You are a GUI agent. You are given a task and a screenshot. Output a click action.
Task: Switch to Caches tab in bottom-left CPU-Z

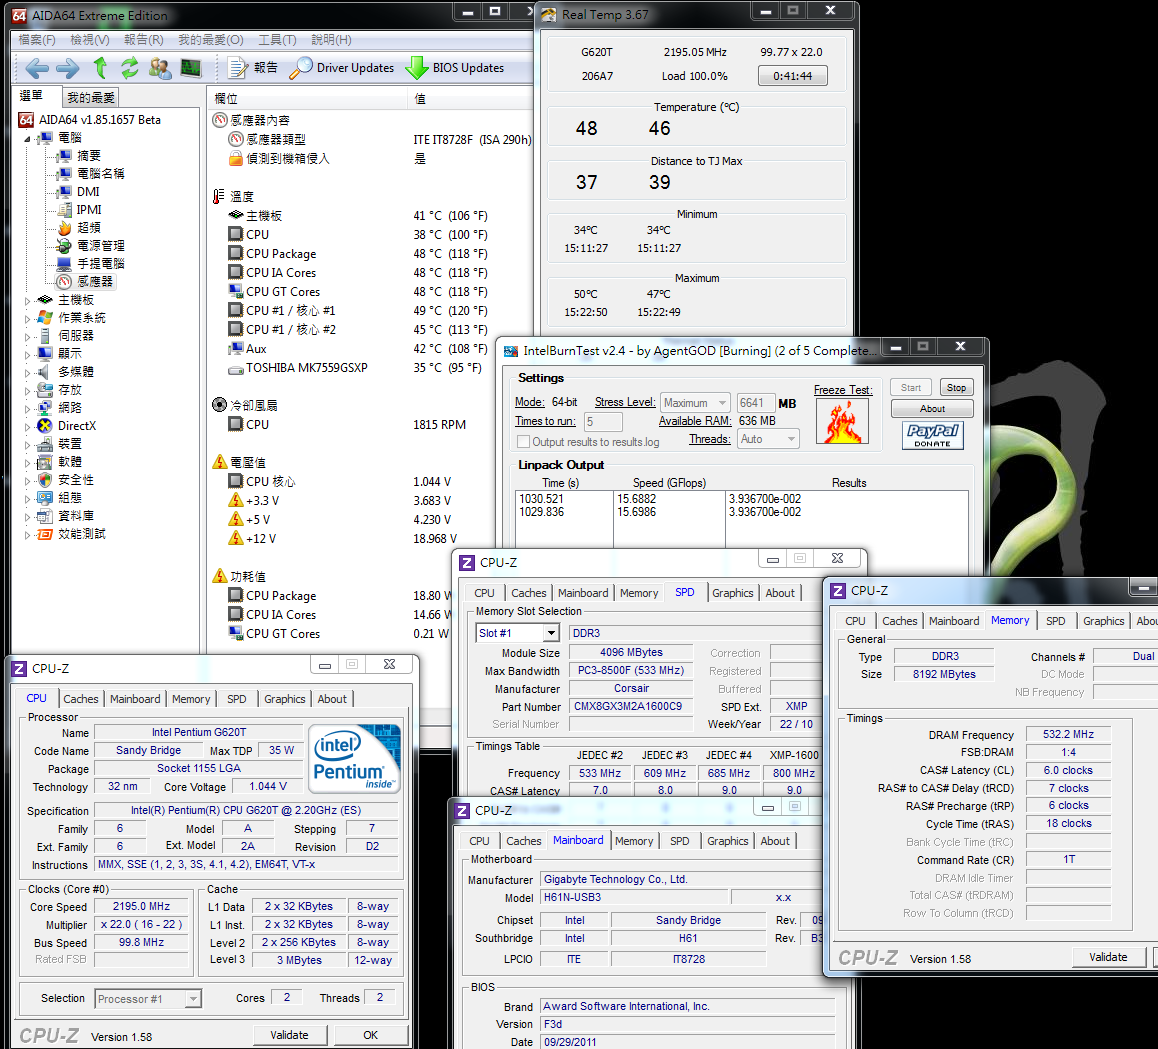click(81, 699)
